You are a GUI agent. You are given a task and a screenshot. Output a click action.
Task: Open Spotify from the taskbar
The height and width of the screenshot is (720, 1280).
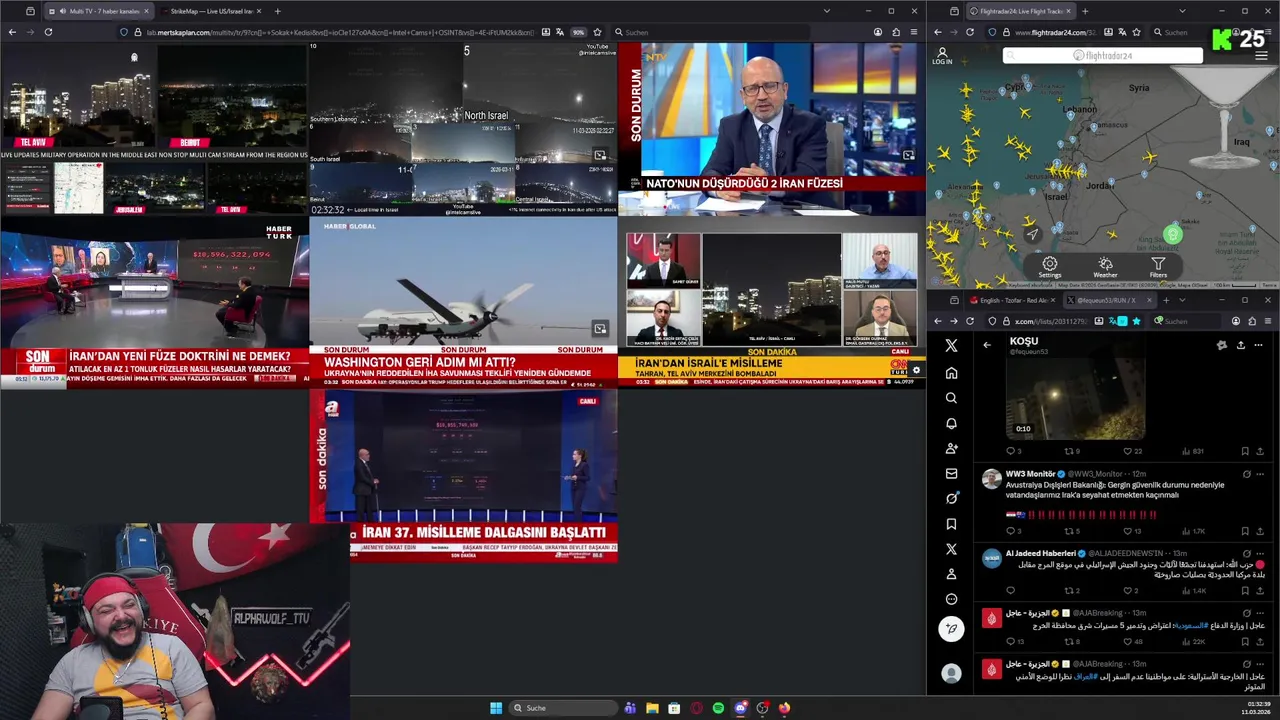(x=718, y=708)
